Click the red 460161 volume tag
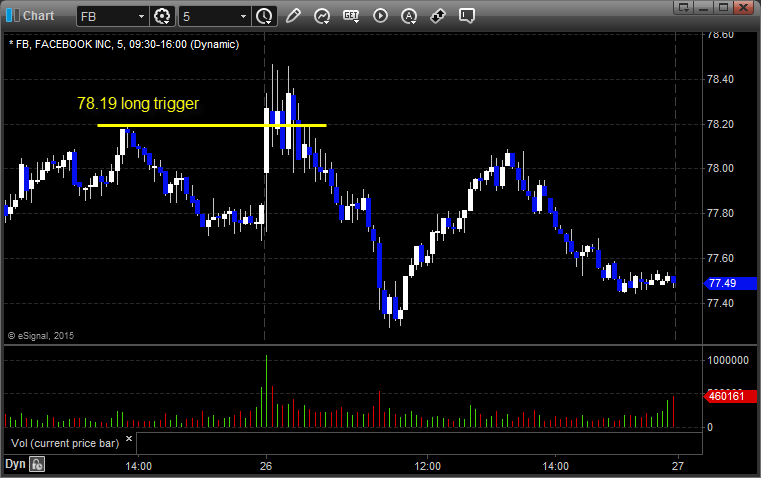This screenshot has height=478, width=761. (730, 396)
